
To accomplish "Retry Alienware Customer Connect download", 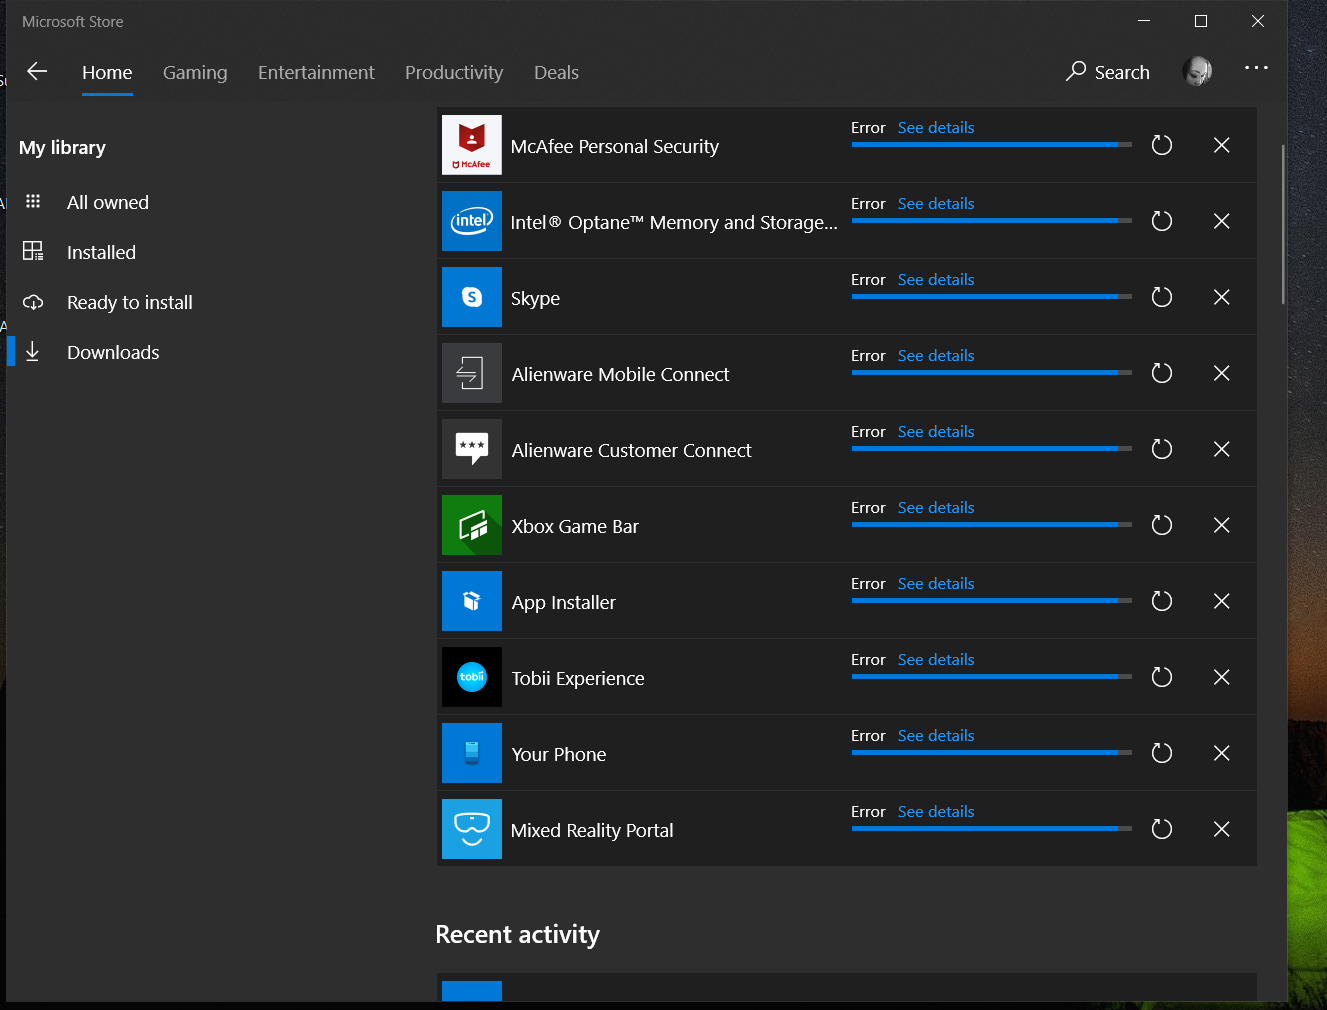I will coord(1162,449).
